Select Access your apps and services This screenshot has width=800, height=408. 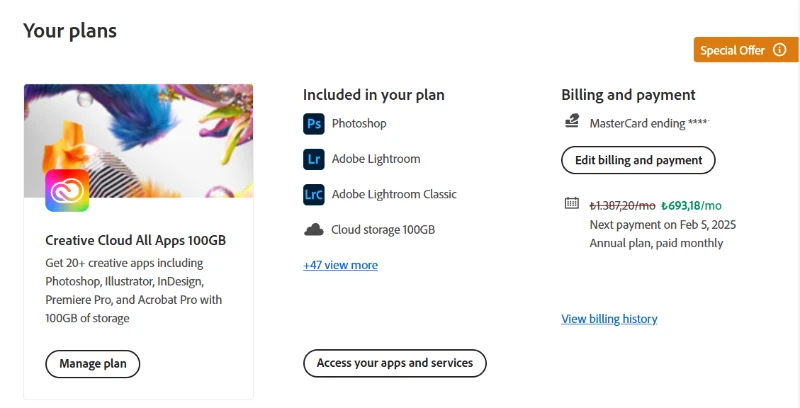[395, 363]
